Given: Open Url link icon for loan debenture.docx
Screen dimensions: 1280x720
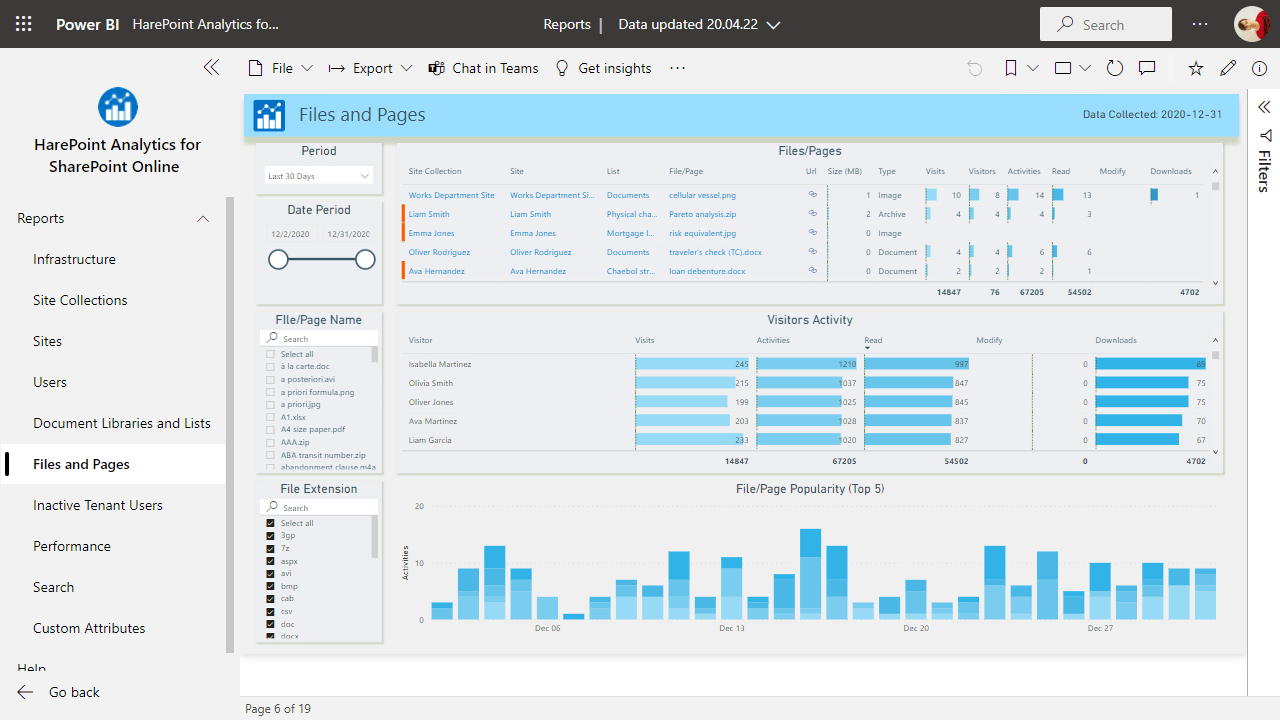Looking at the screenshot, I should pyautogui.click(x=813, y=270).
